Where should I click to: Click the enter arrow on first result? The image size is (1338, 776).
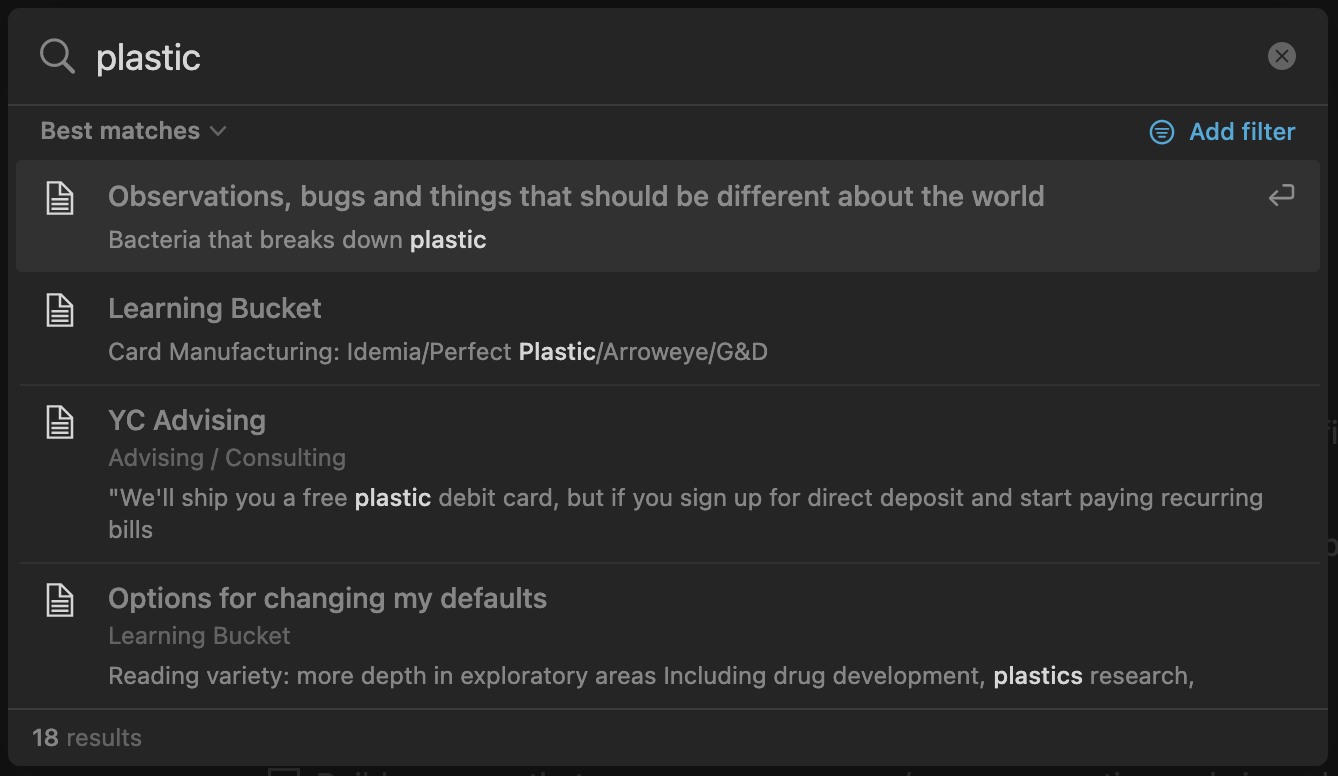1281,196
